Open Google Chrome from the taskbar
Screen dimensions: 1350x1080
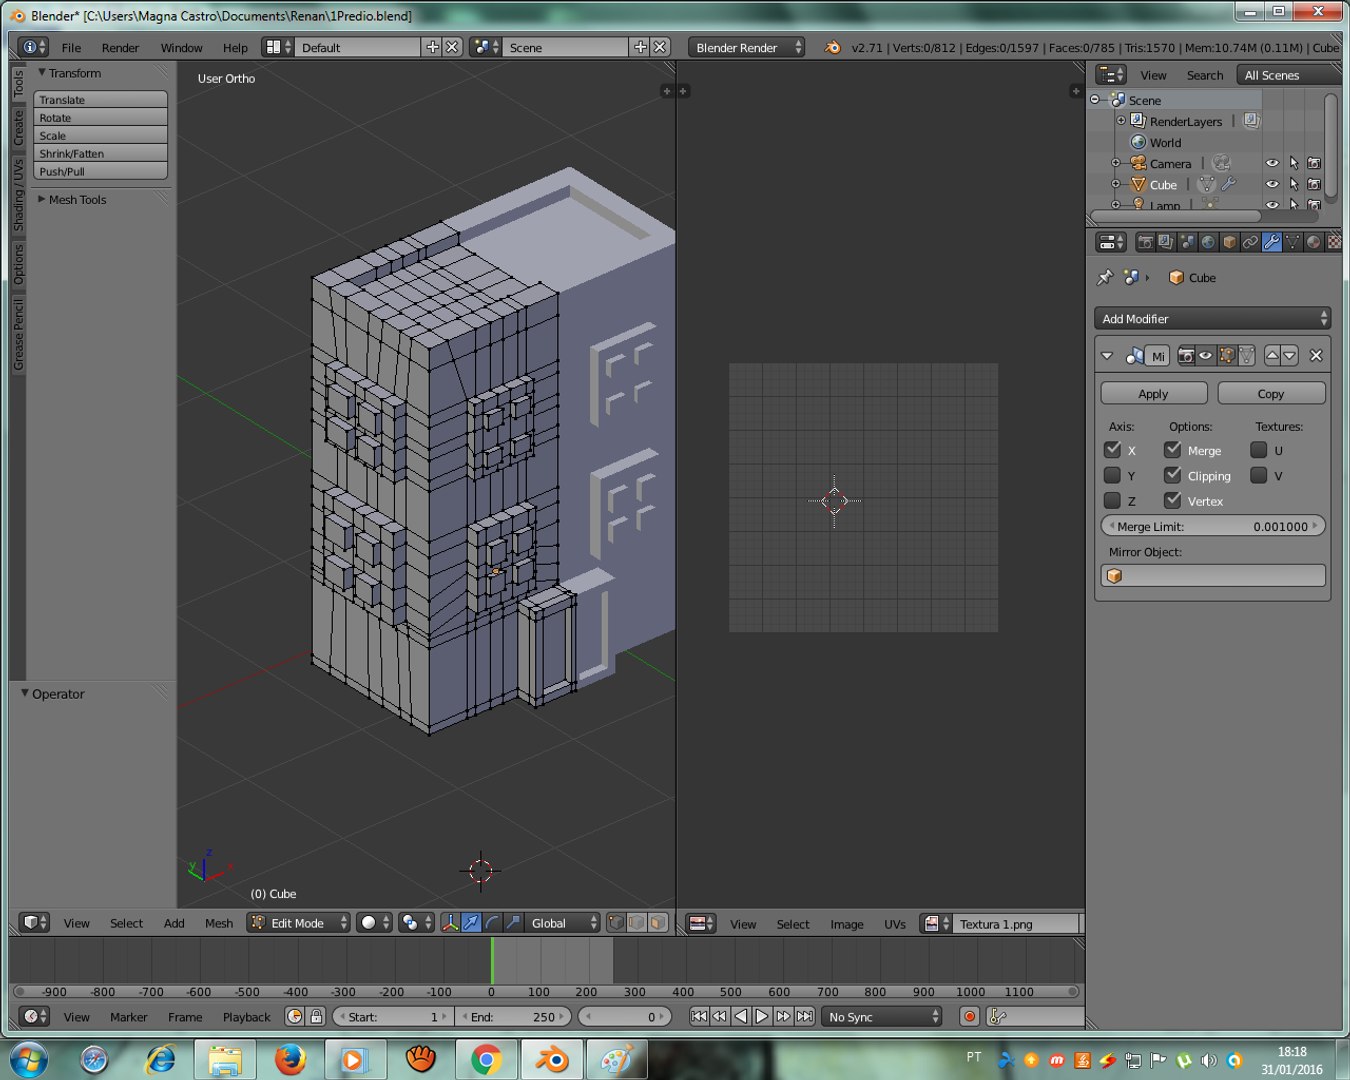[486, 1059]
